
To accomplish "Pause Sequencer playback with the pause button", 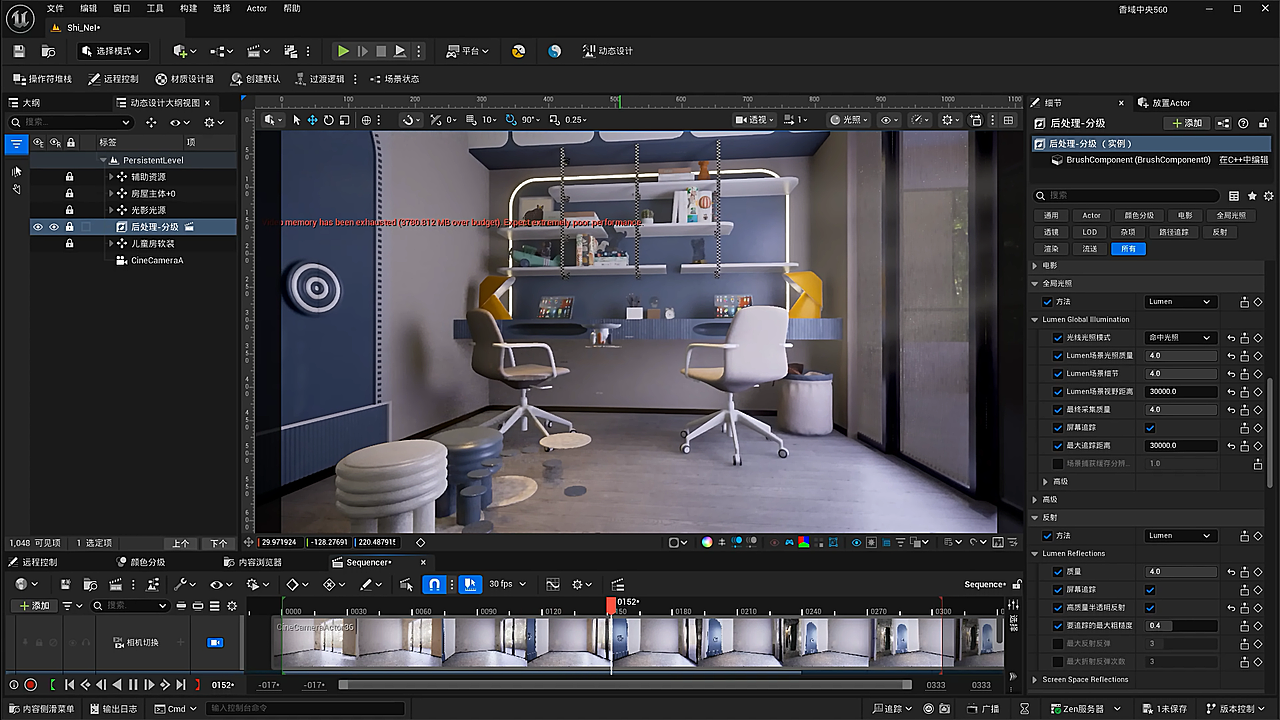I will 133,685.
